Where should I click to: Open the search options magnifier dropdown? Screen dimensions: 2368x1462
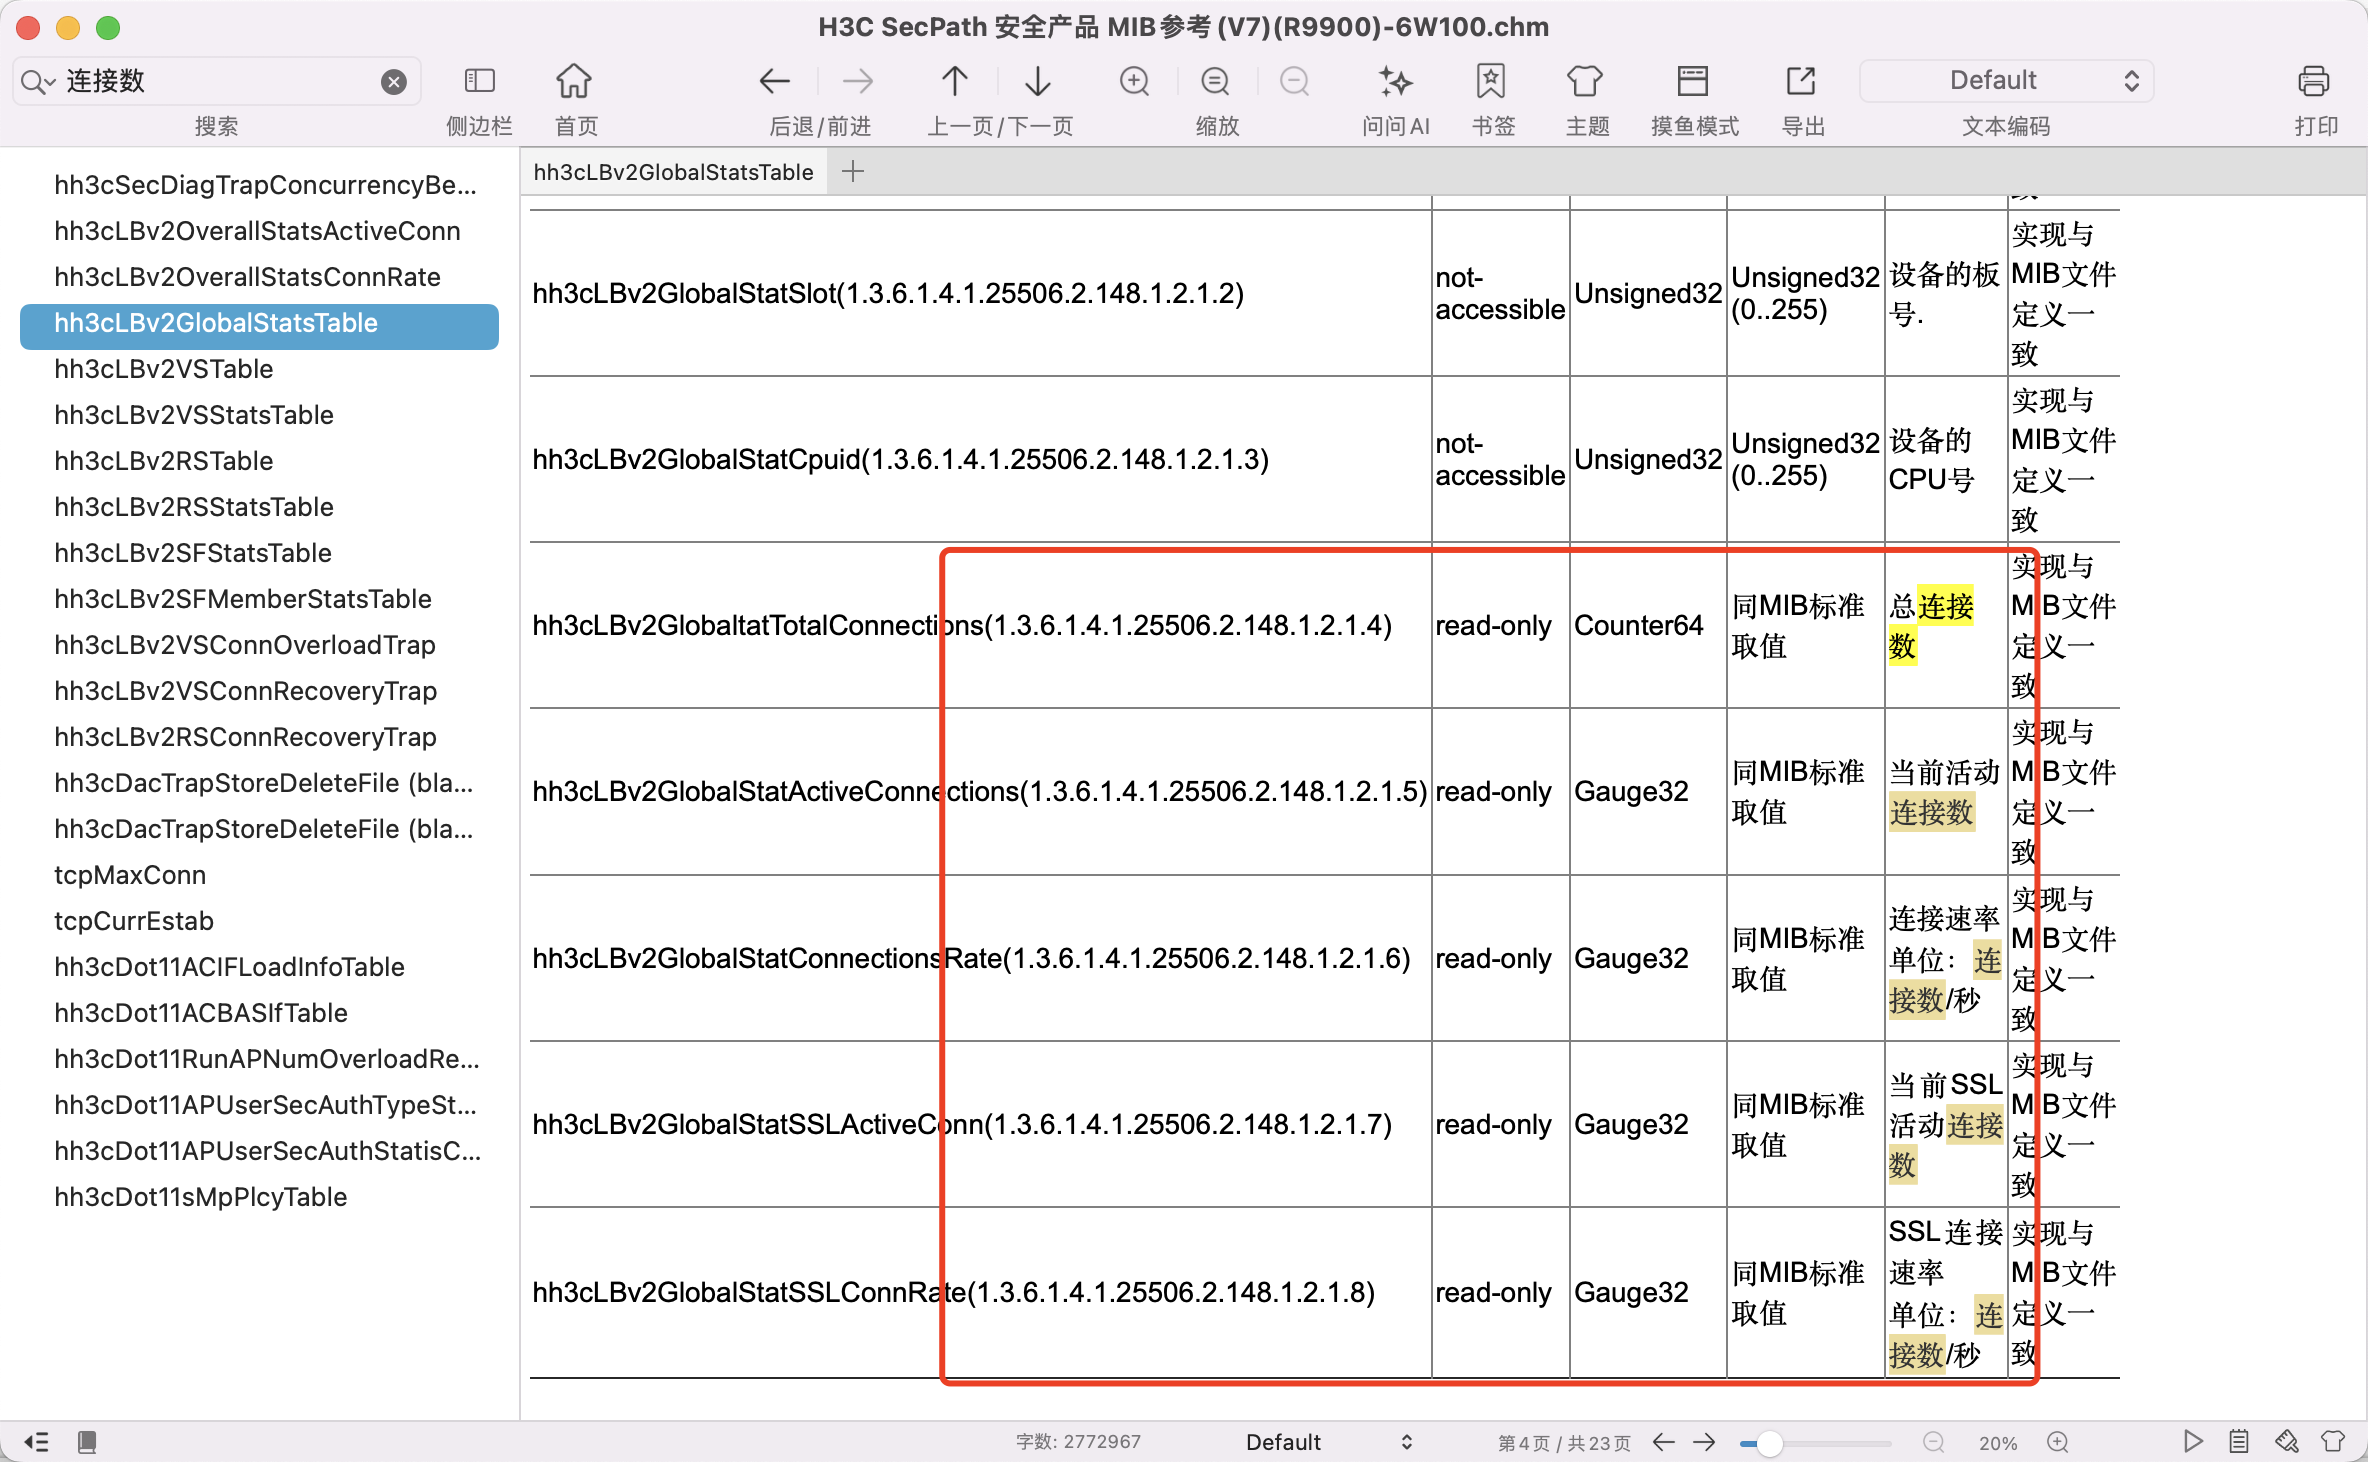(36, 81)
